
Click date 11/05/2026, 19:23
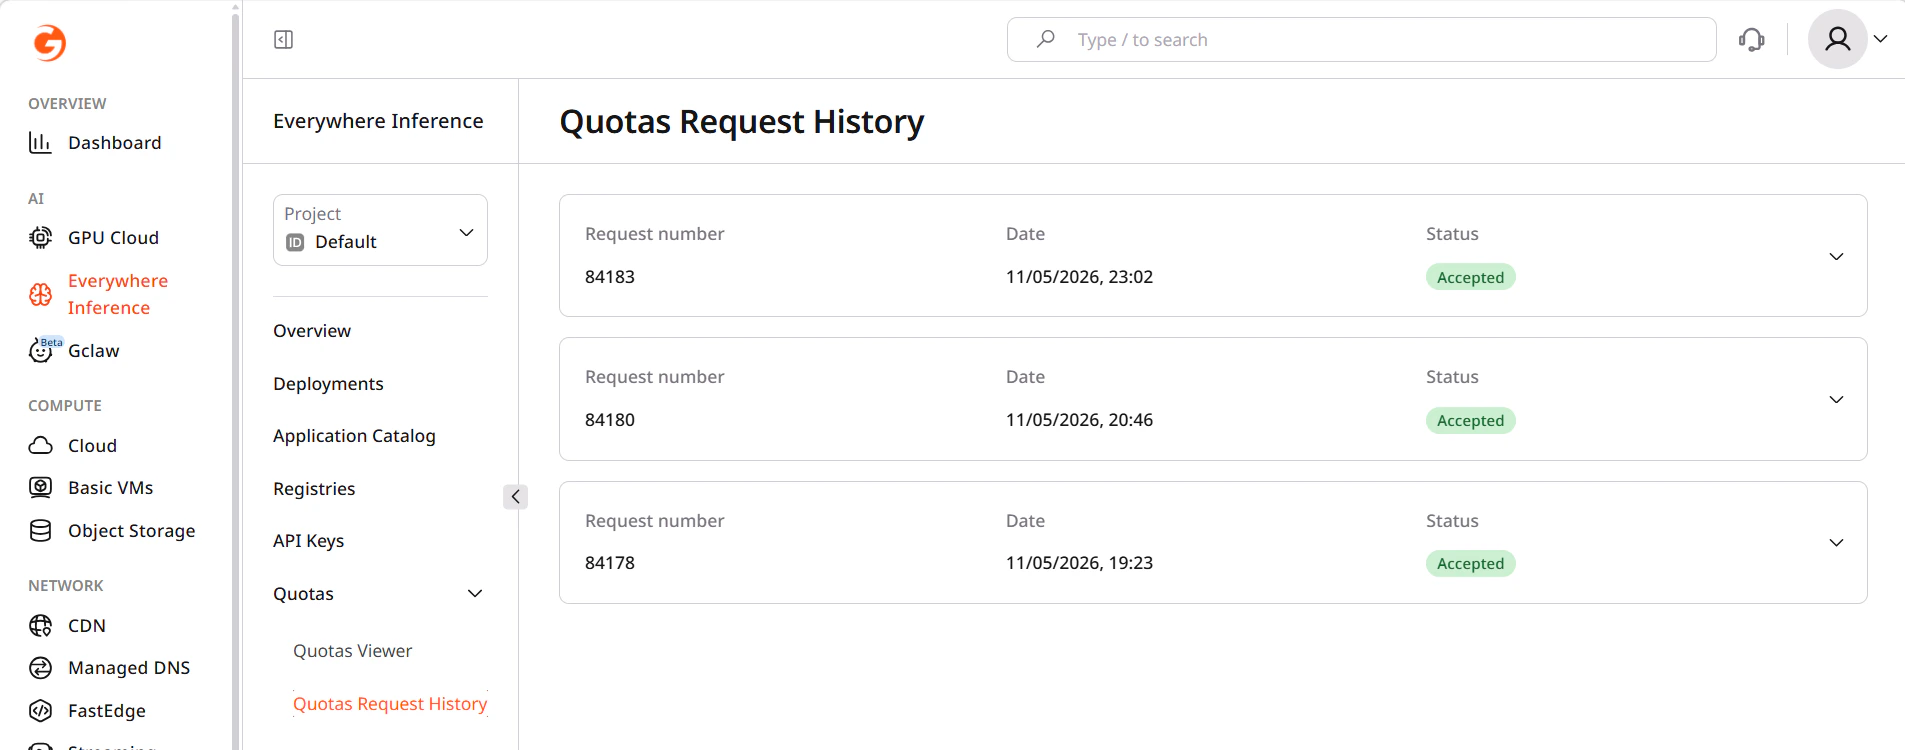point(1079,563)
